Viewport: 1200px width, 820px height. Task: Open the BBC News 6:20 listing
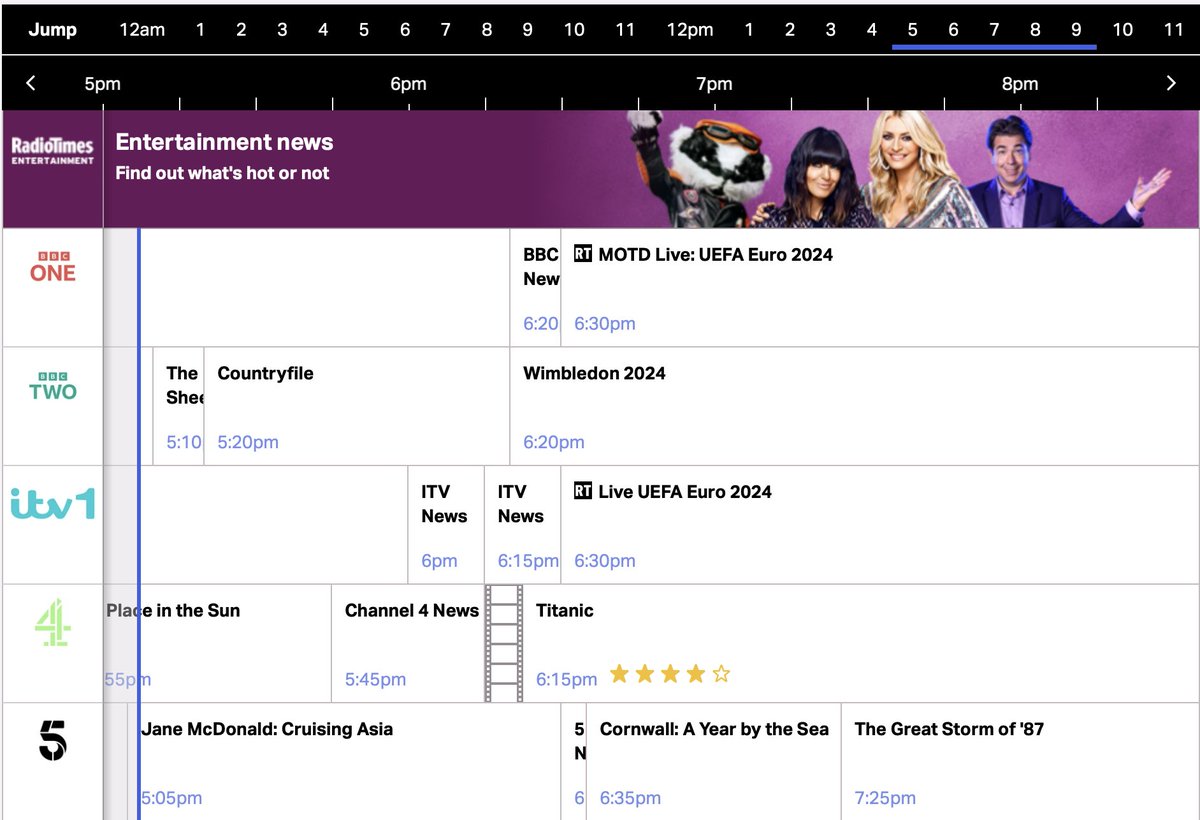536,288
